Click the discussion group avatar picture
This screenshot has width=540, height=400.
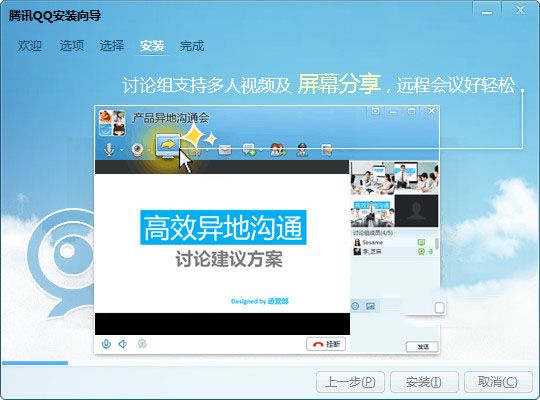(112, 123)
